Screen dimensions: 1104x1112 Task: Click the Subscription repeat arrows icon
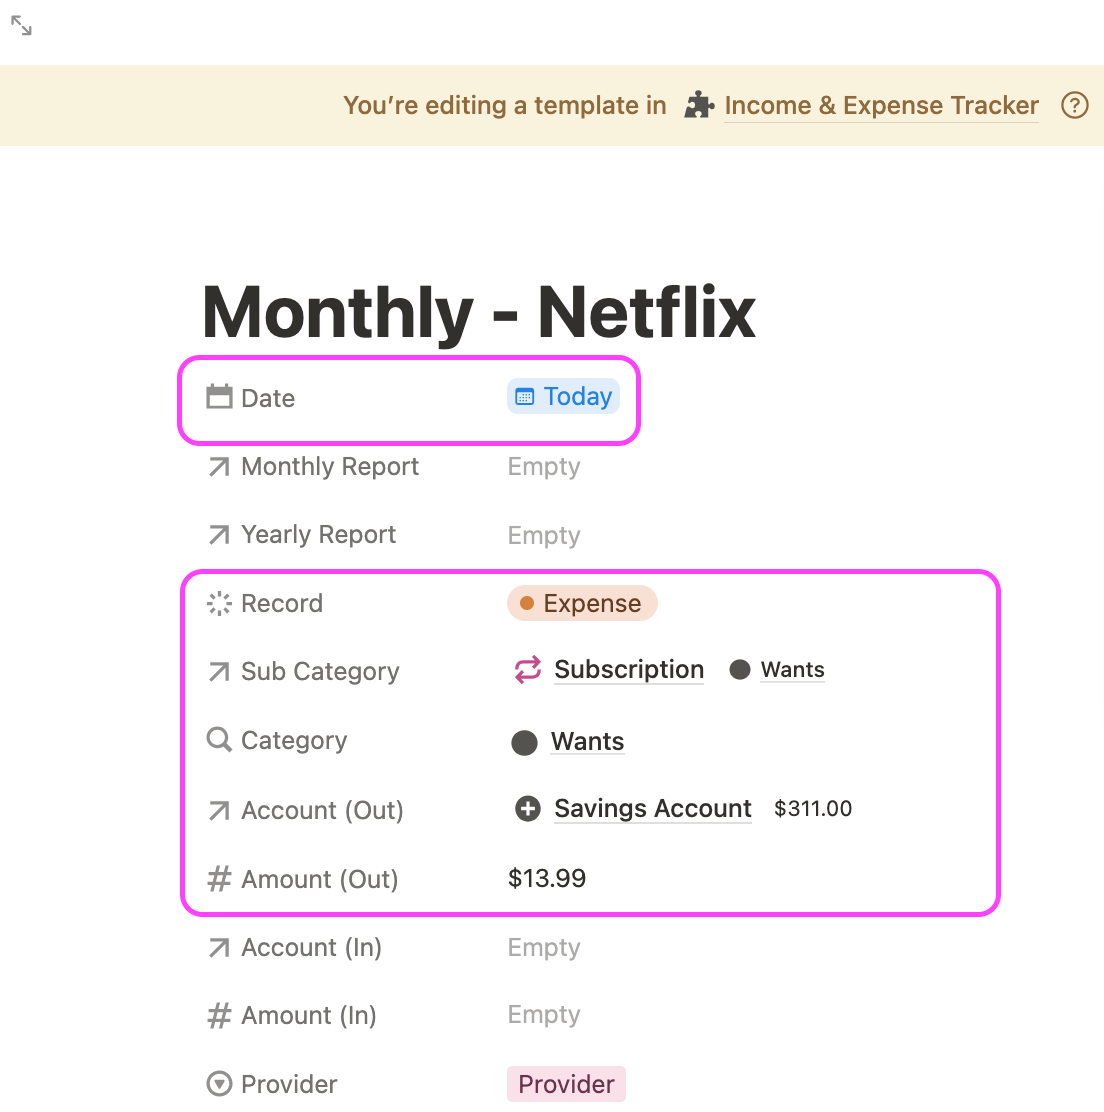pyautogui.click(x=528, y=669)
